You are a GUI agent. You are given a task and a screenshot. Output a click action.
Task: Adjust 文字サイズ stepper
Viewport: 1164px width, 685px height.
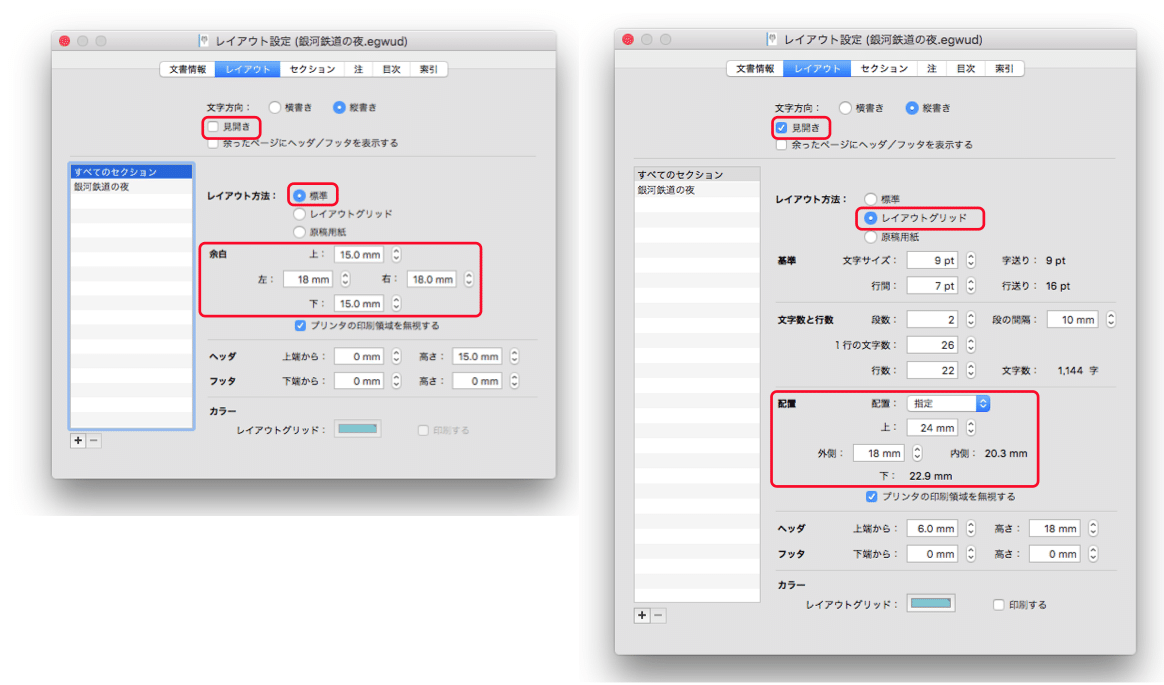971,260
